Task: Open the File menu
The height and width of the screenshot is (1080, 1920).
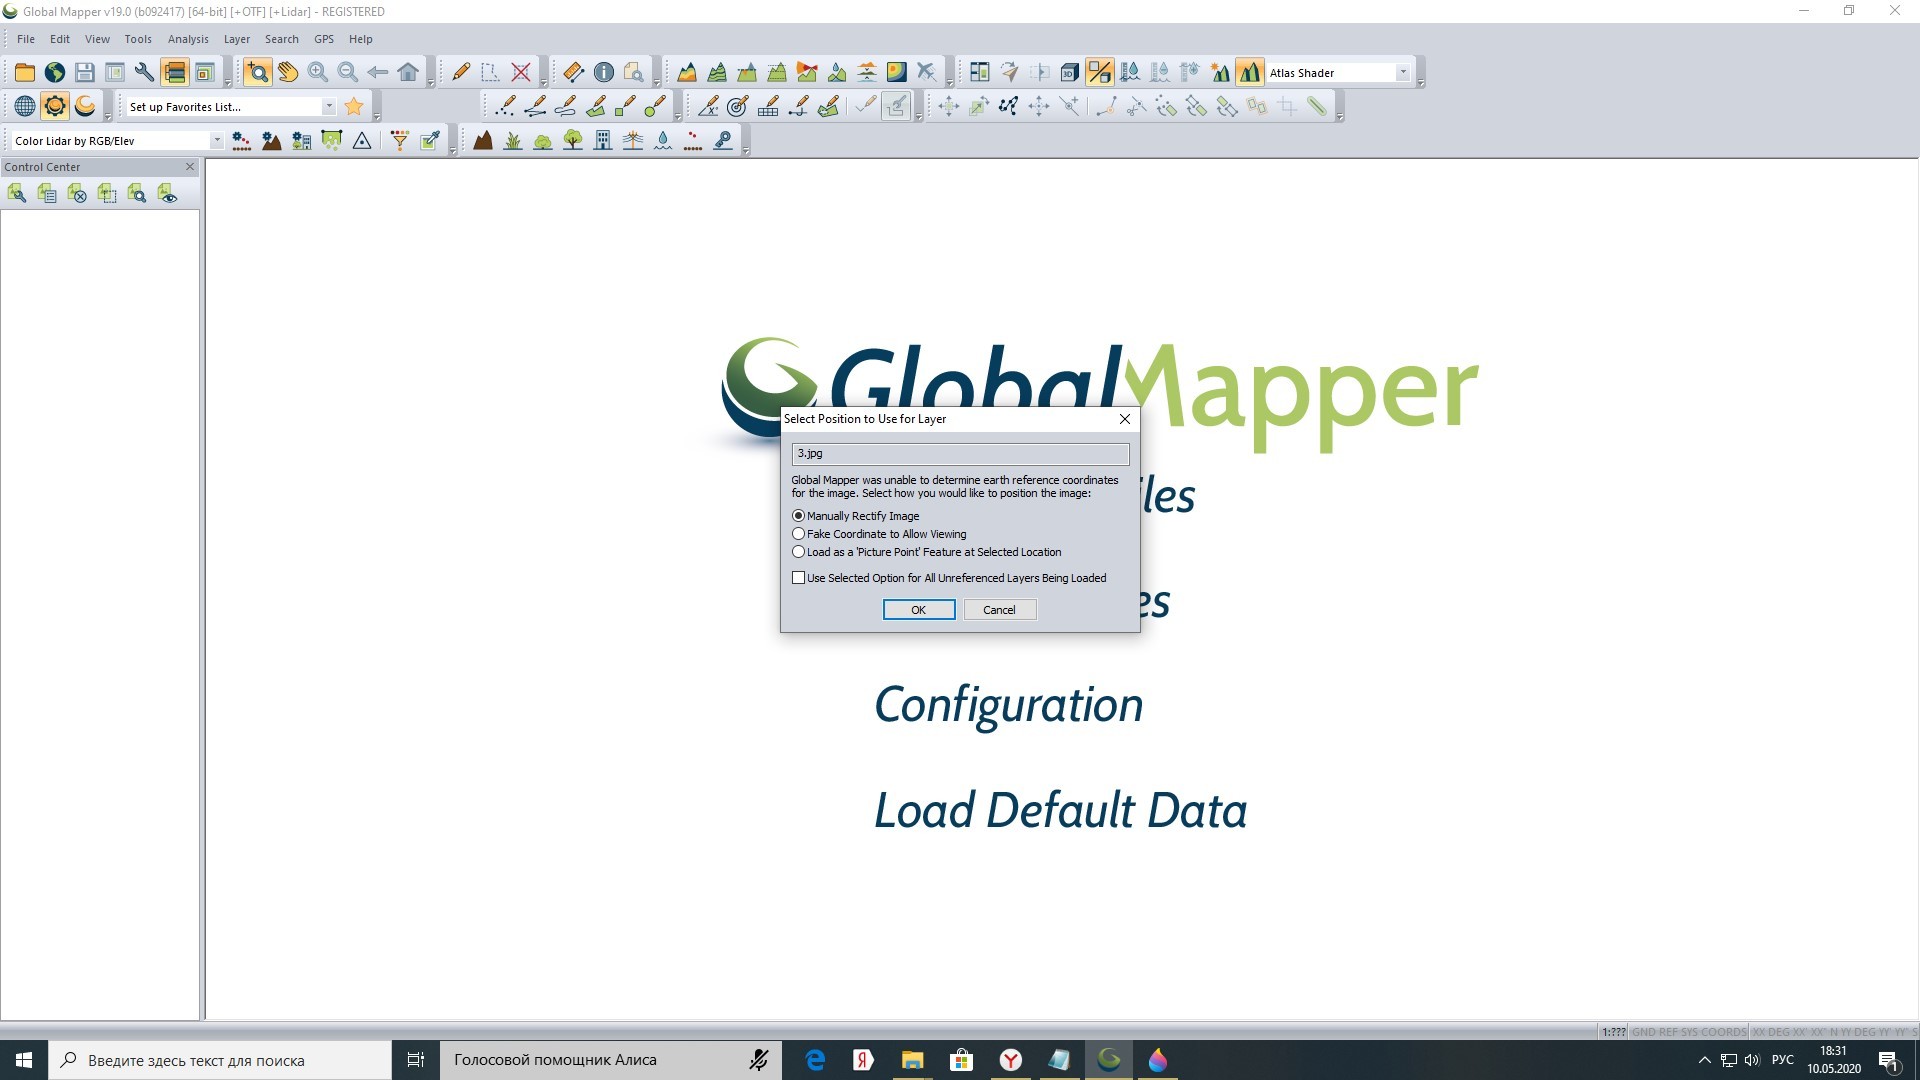Action: point(26,39)
